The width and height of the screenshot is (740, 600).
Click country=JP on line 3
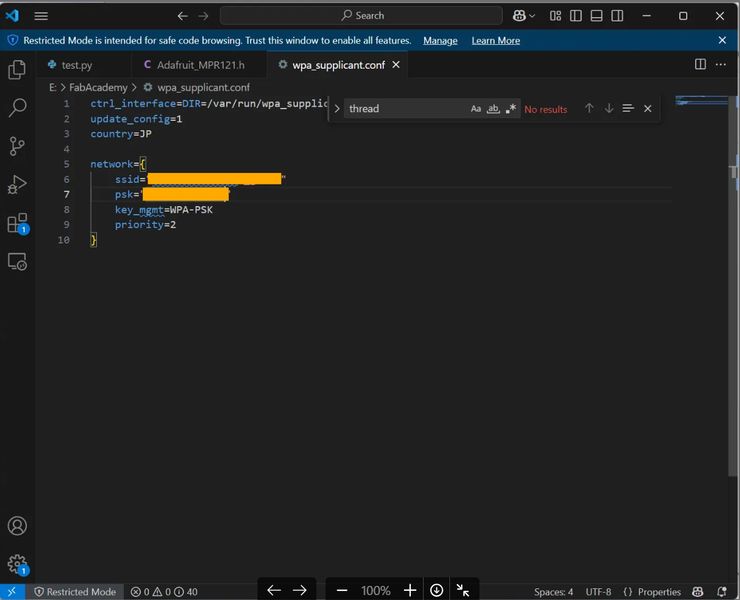121,134
